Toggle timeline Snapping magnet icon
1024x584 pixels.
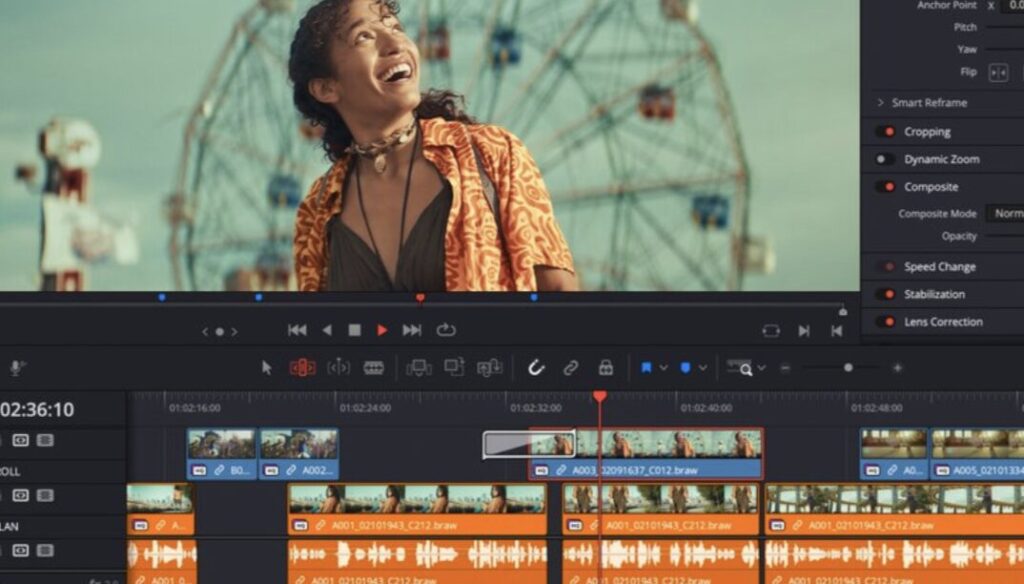pos(536,368)
